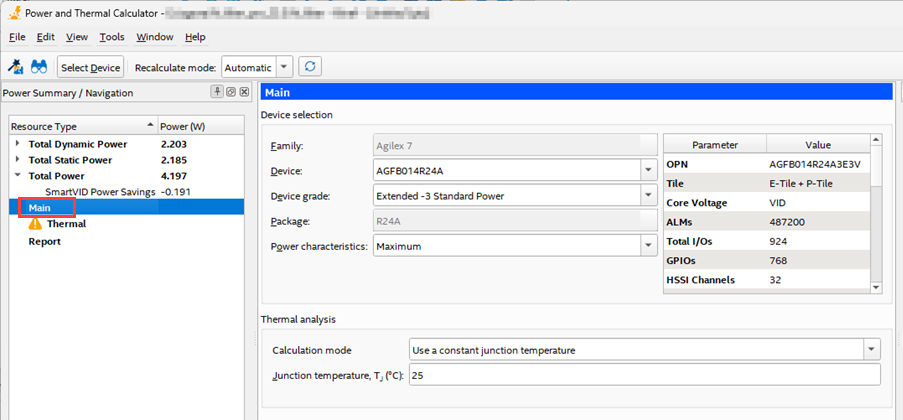Click the Tile value E-Tile + P-Tile

(800, 184)
